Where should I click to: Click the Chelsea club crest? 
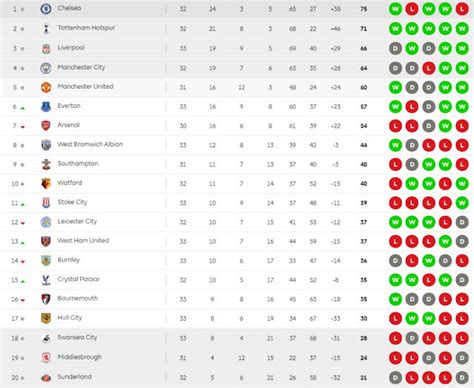(x=46, y=9)
